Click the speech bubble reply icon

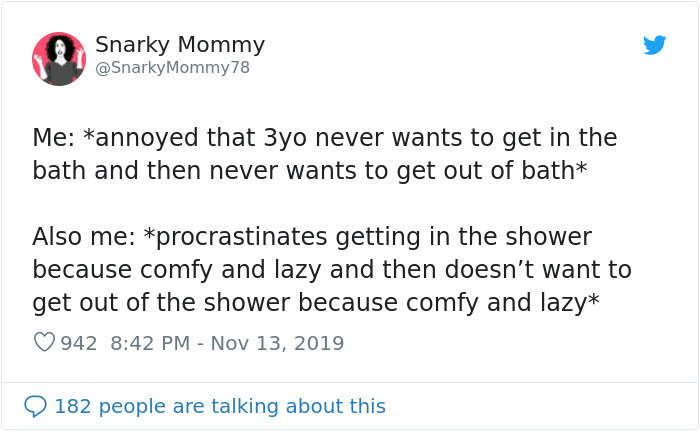click(36, 406)
